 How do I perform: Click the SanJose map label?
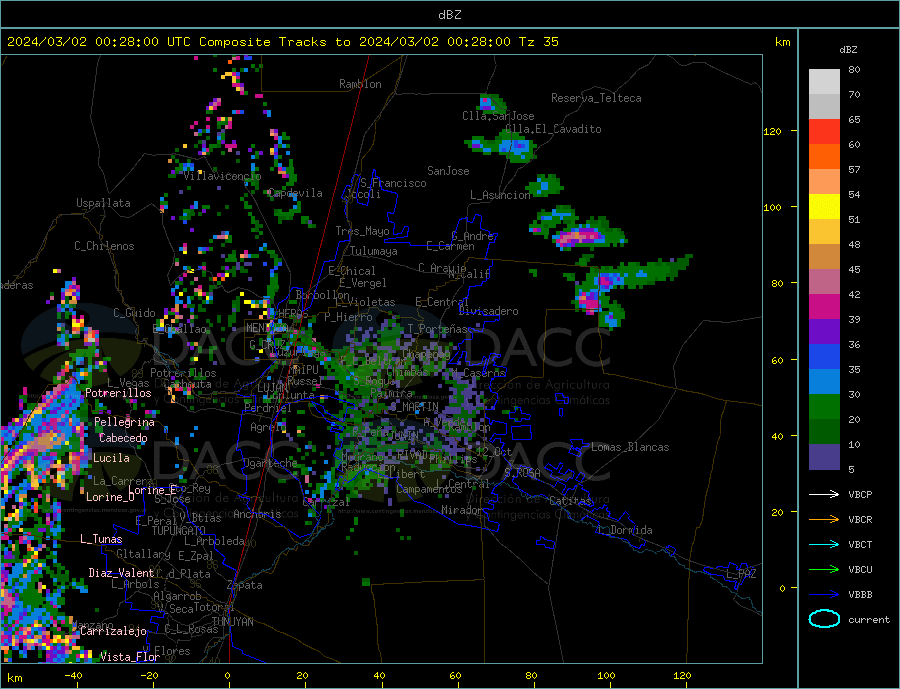point(448,171)
